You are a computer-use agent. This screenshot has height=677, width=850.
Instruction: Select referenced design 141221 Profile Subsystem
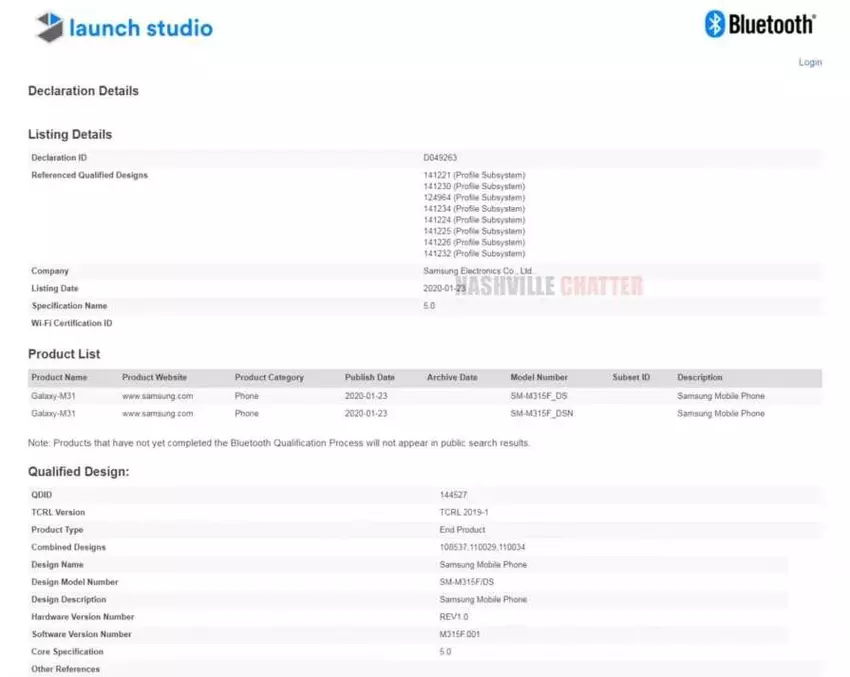[x=473, y=175]
